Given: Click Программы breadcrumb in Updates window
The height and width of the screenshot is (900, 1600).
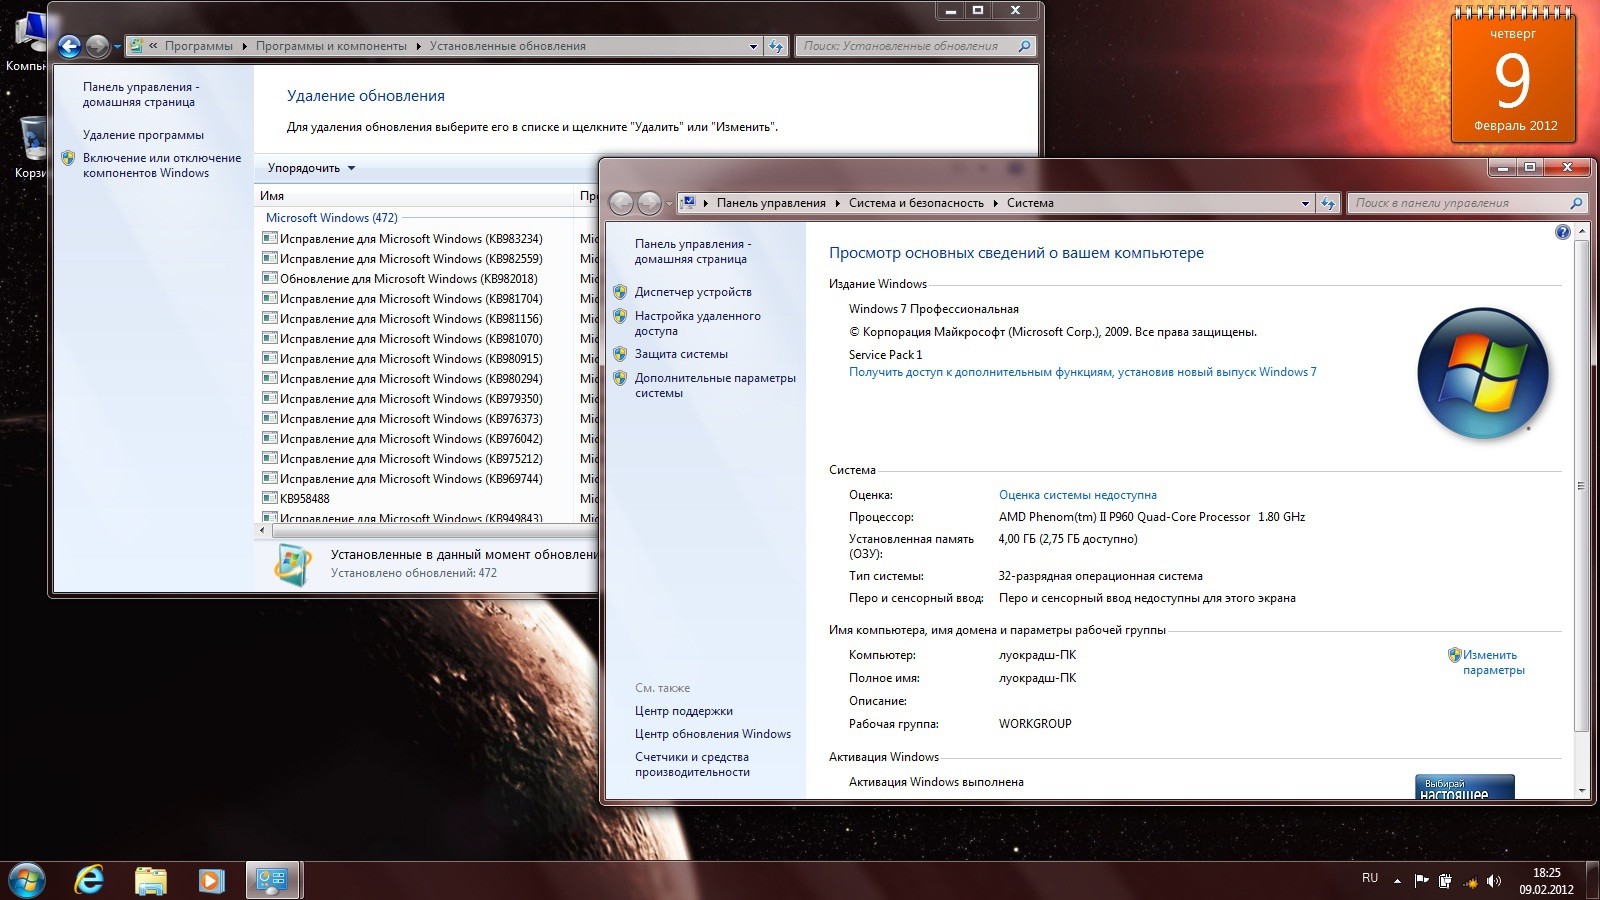Looking at the screenshot, I should click(x=198, y=46).
